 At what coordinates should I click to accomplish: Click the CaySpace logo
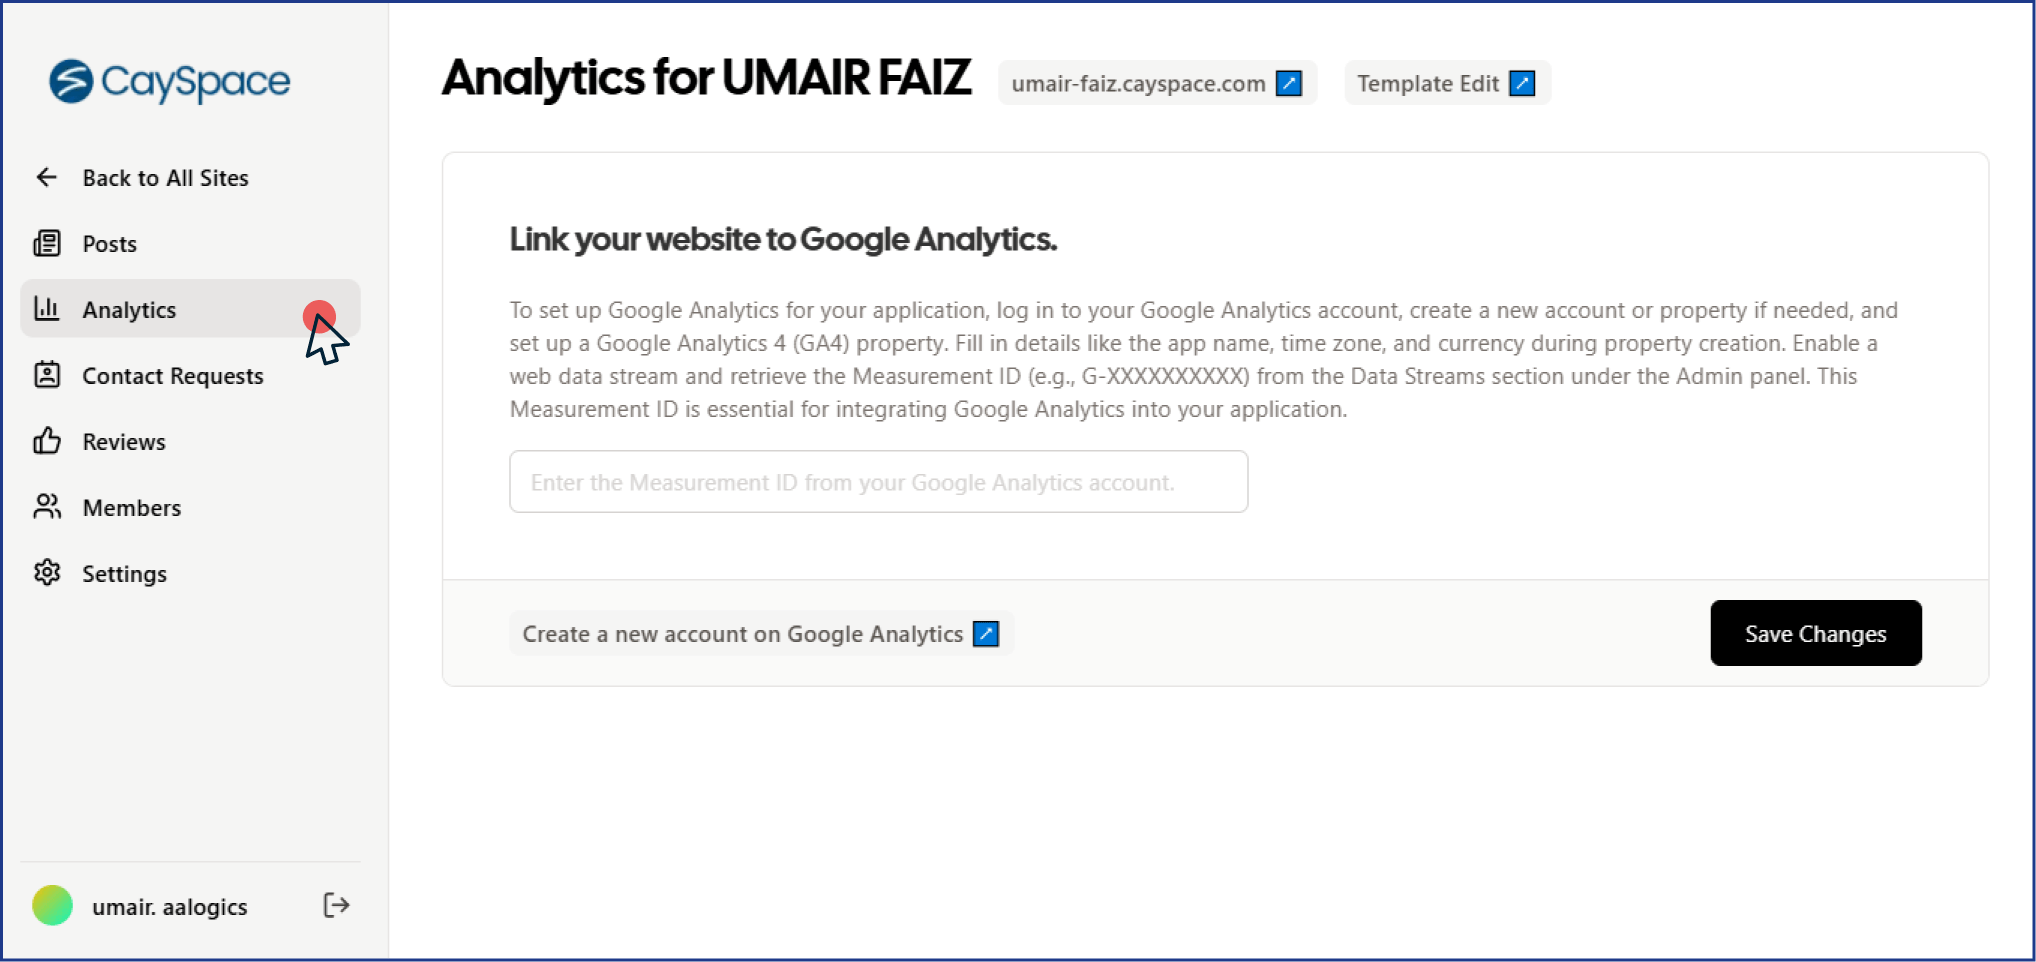(170, 81)
